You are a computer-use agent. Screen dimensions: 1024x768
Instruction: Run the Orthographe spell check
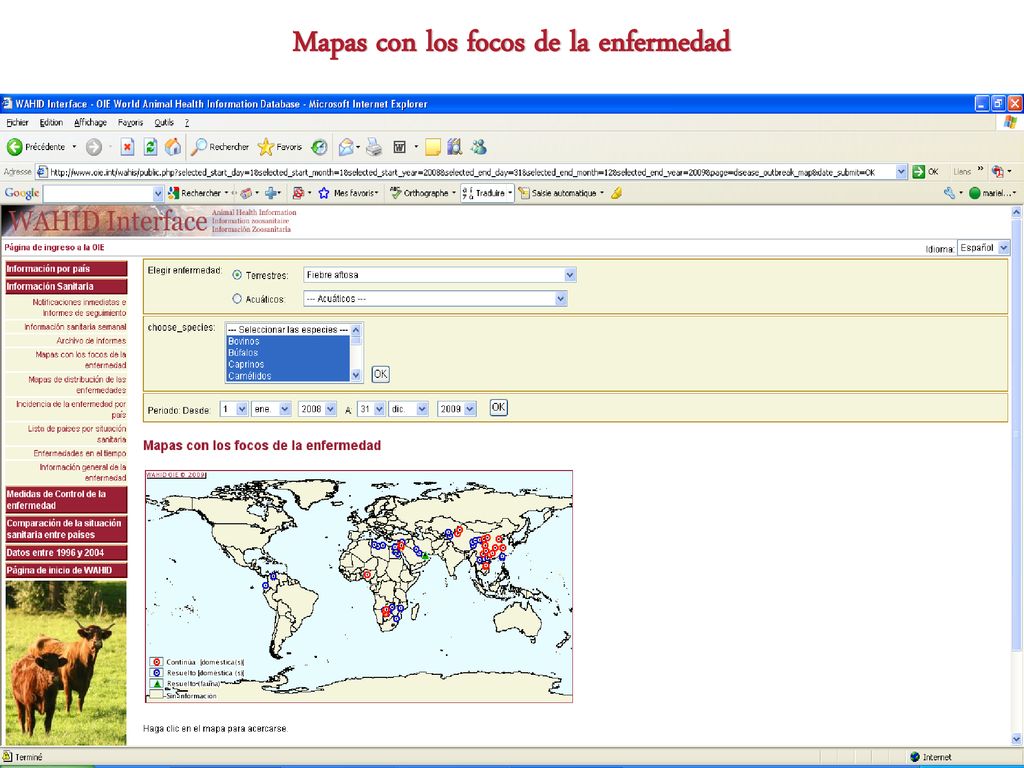pos(419,193)
